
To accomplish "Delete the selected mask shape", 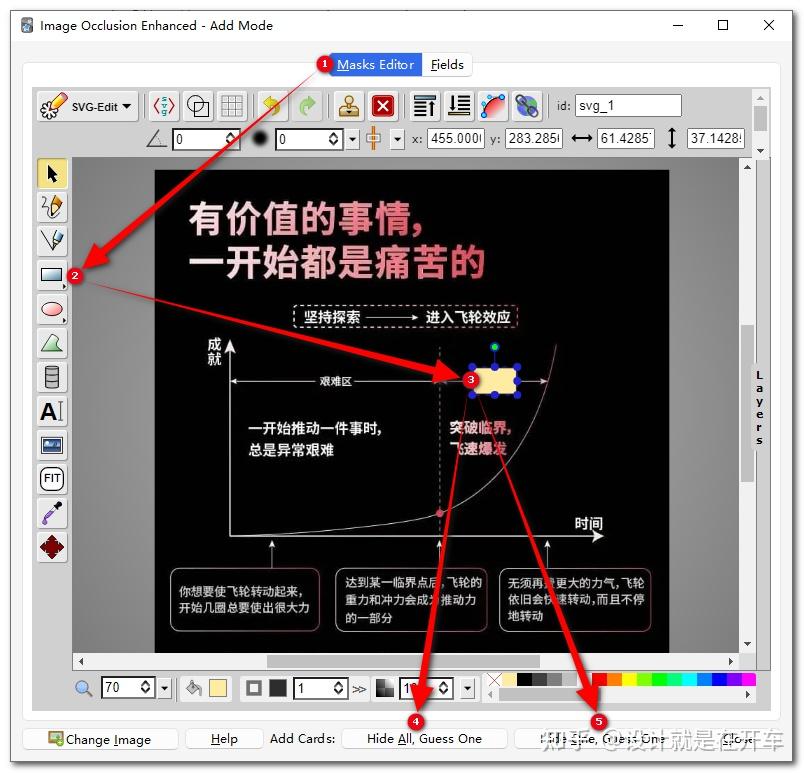I will tap(384, 106).
